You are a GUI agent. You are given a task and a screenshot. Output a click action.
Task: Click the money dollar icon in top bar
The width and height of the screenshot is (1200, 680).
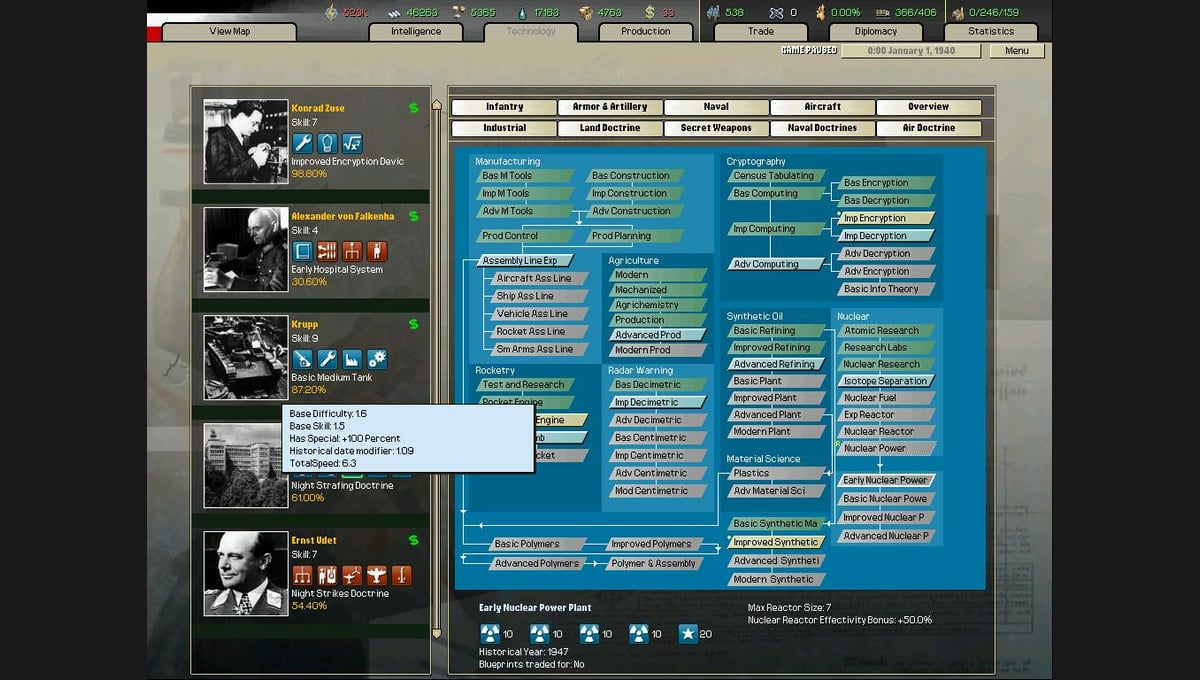point(649,13)
